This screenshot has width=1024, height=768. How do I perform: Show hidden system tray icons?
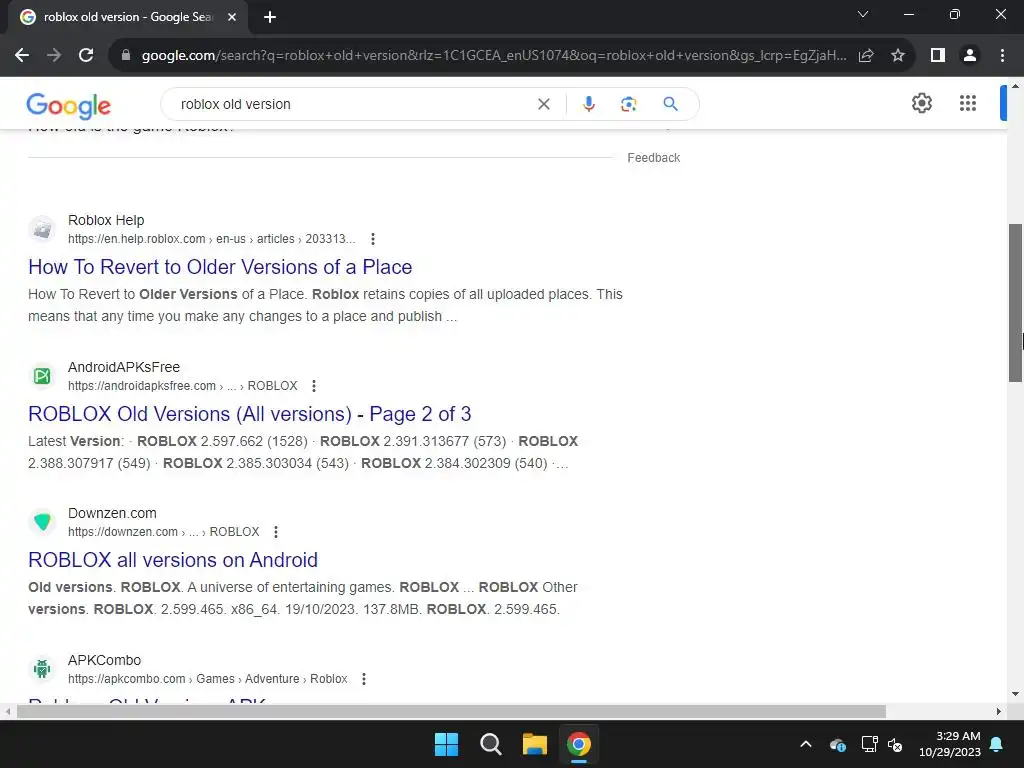click(806, 744)
